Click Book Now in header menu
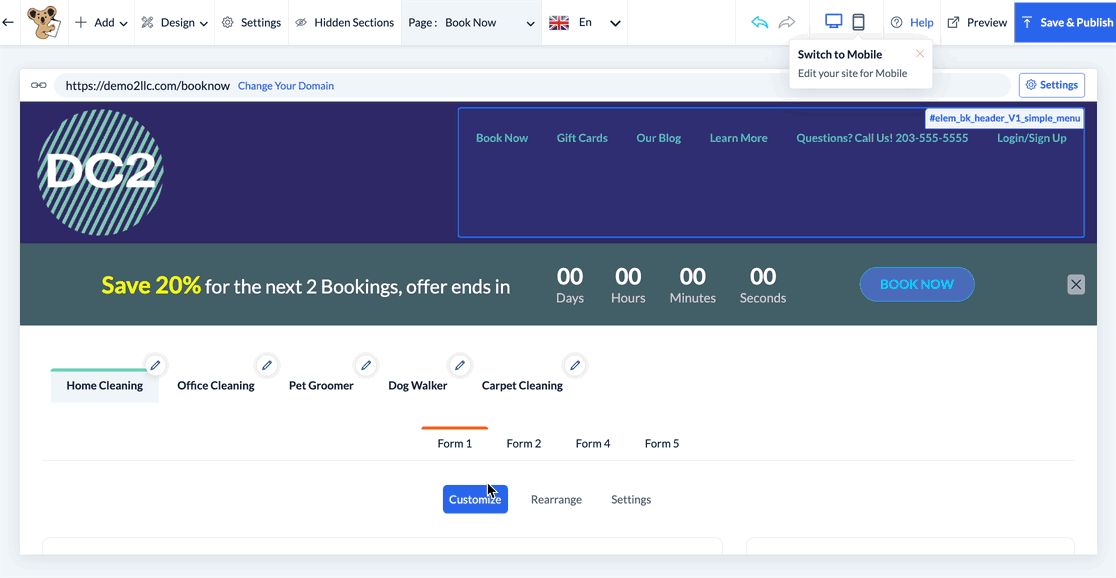The height and width of the screenshot is (578, 1116). click(x=502, y=138)
